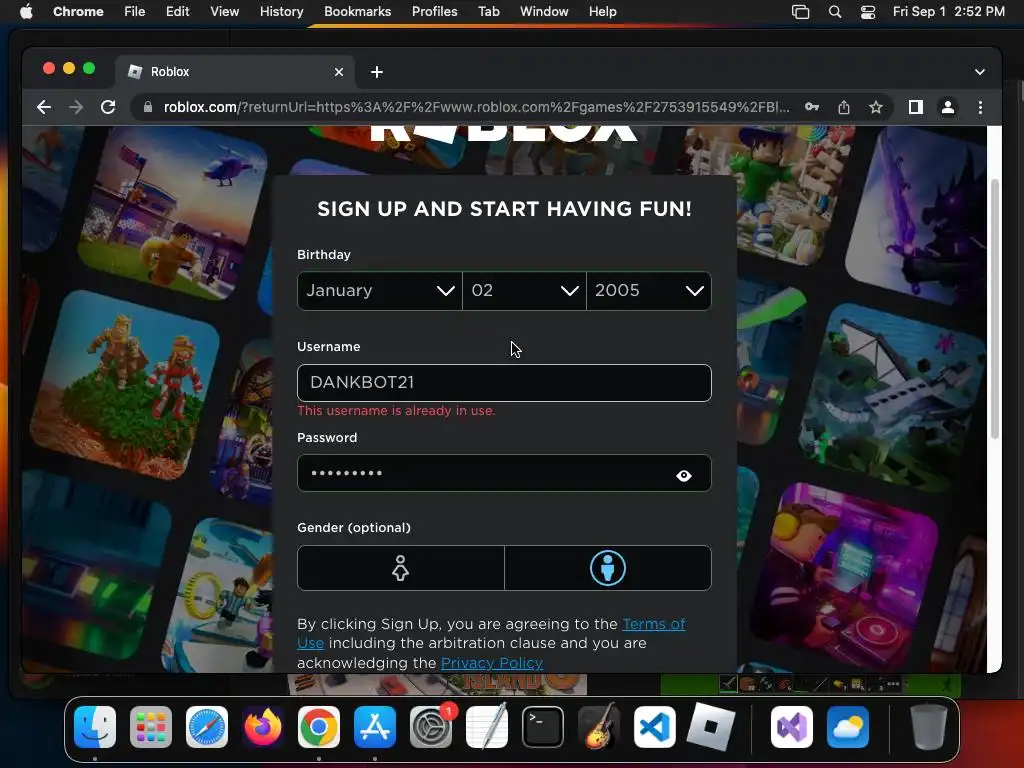Open the Apple menu
This screenshot has width=1024, height=768.
[x=26, y=12]
